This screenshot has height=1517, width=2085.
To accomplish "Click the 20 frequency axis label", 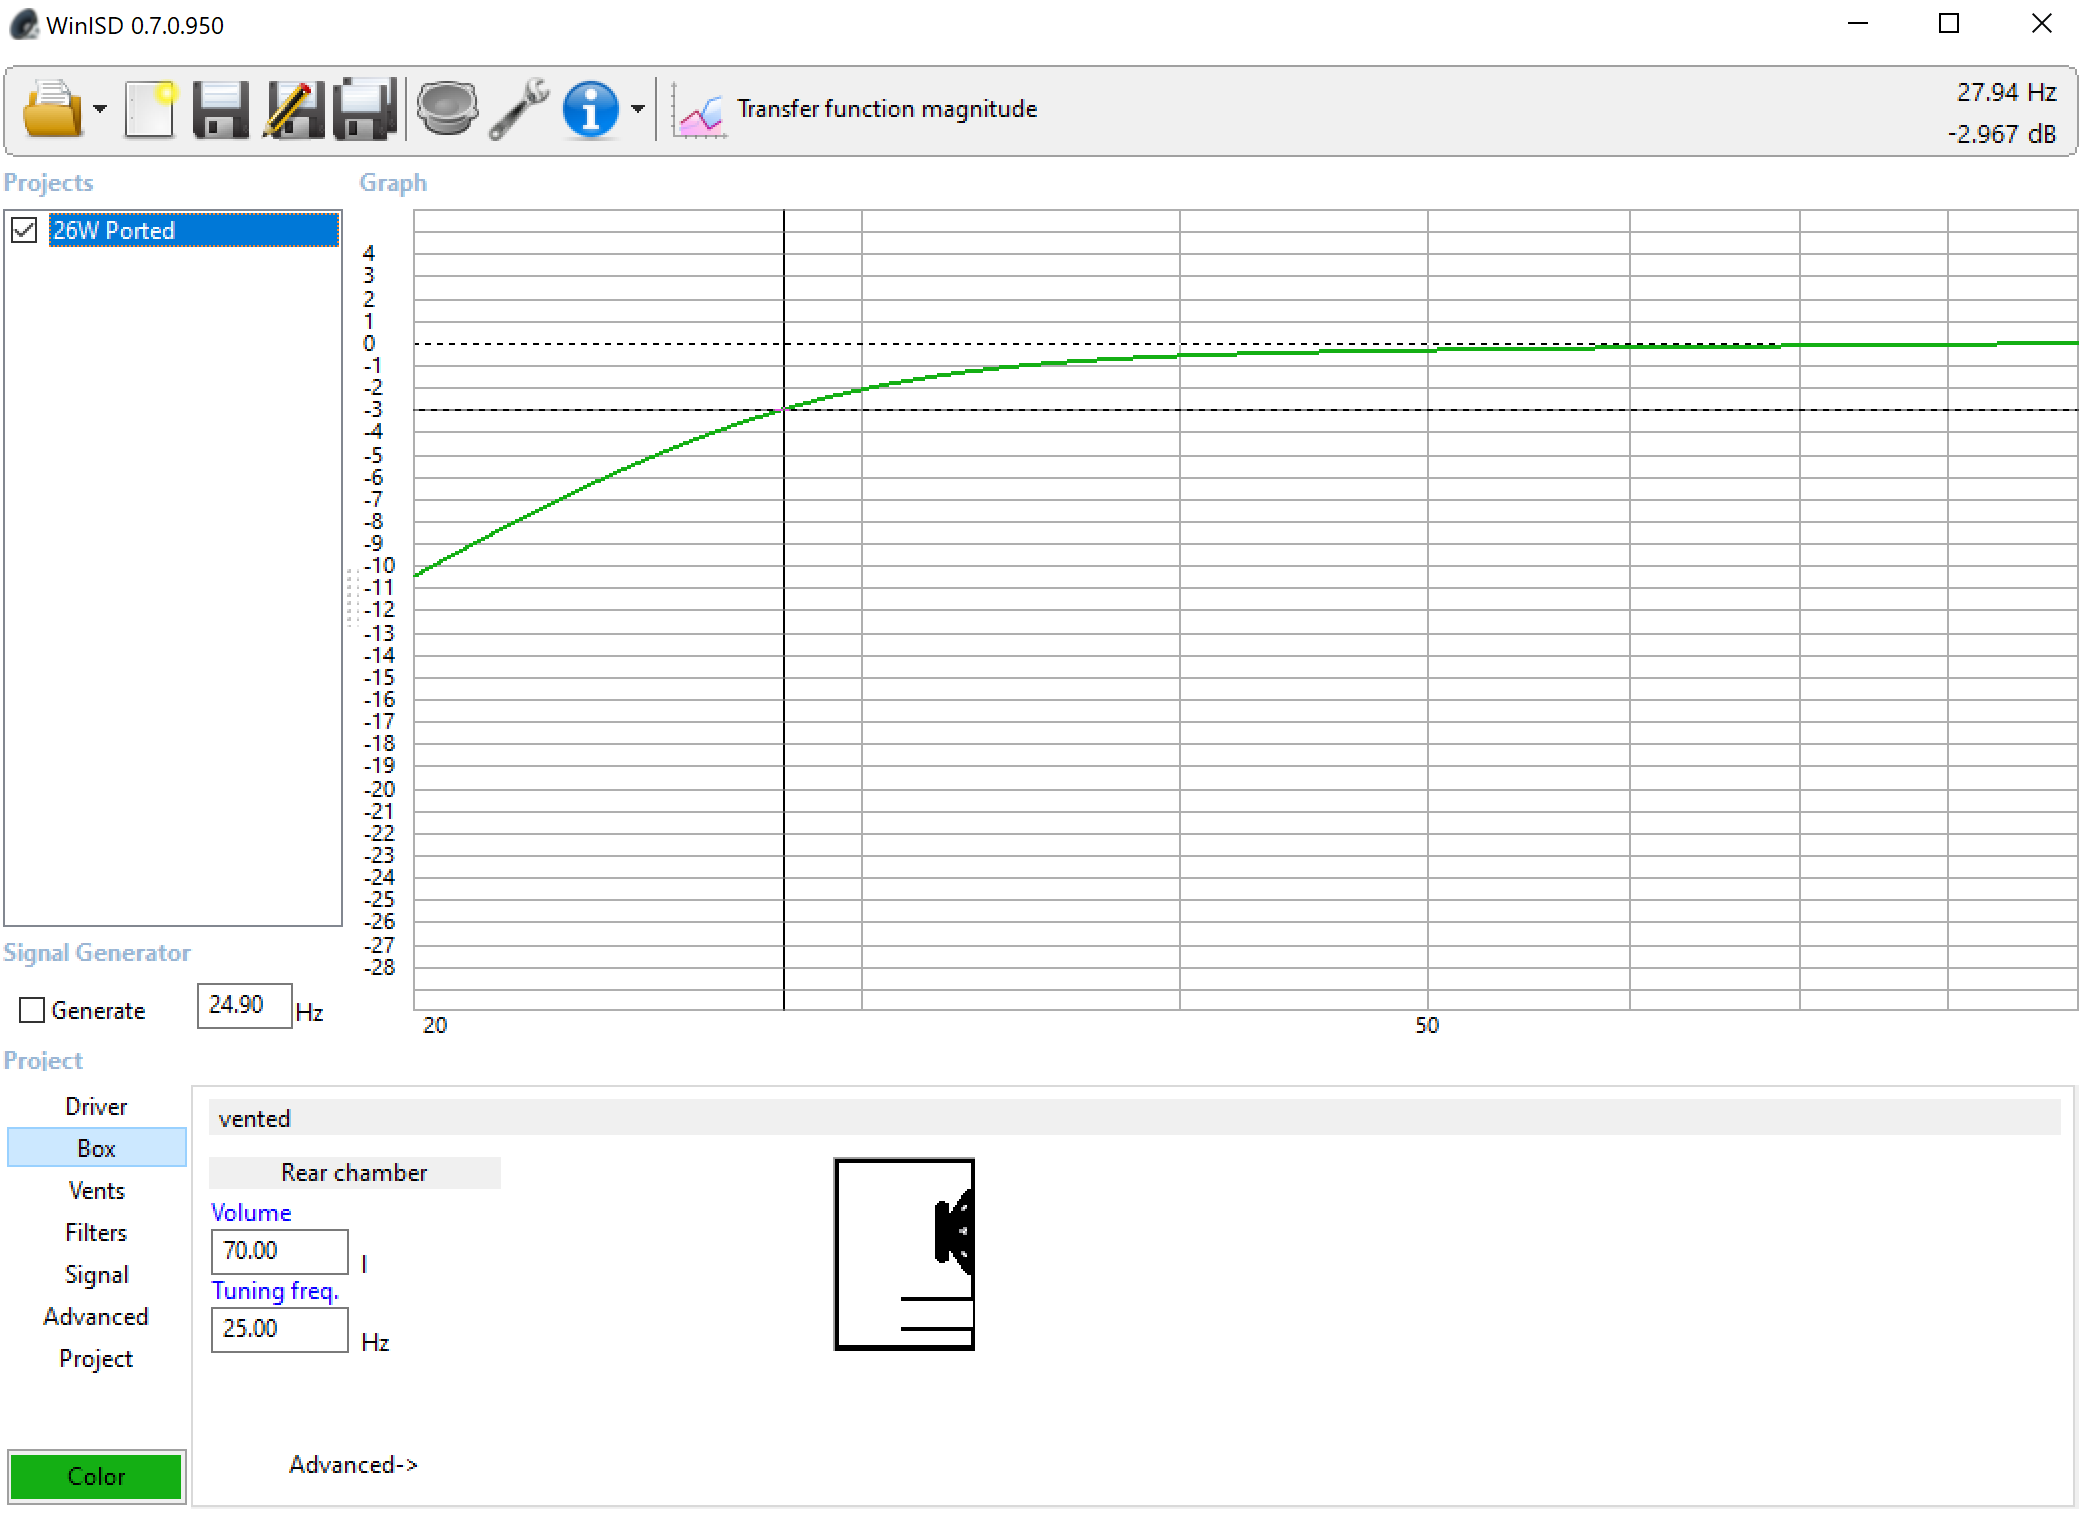I will (435, 1025).
